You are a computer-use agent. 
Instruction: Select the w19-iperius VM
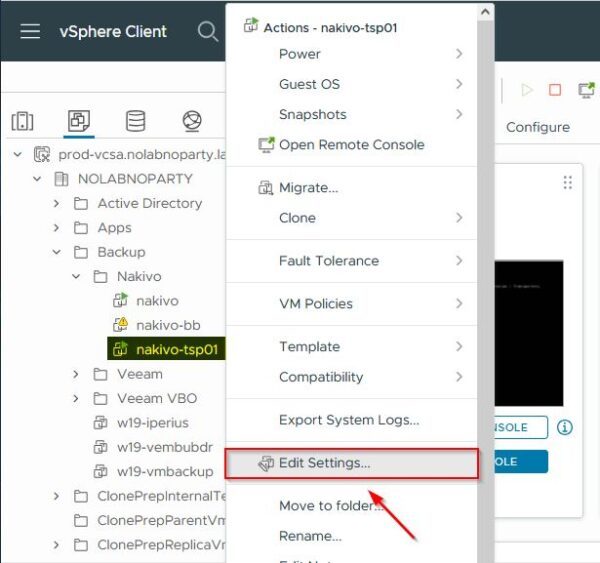[153, 423]
